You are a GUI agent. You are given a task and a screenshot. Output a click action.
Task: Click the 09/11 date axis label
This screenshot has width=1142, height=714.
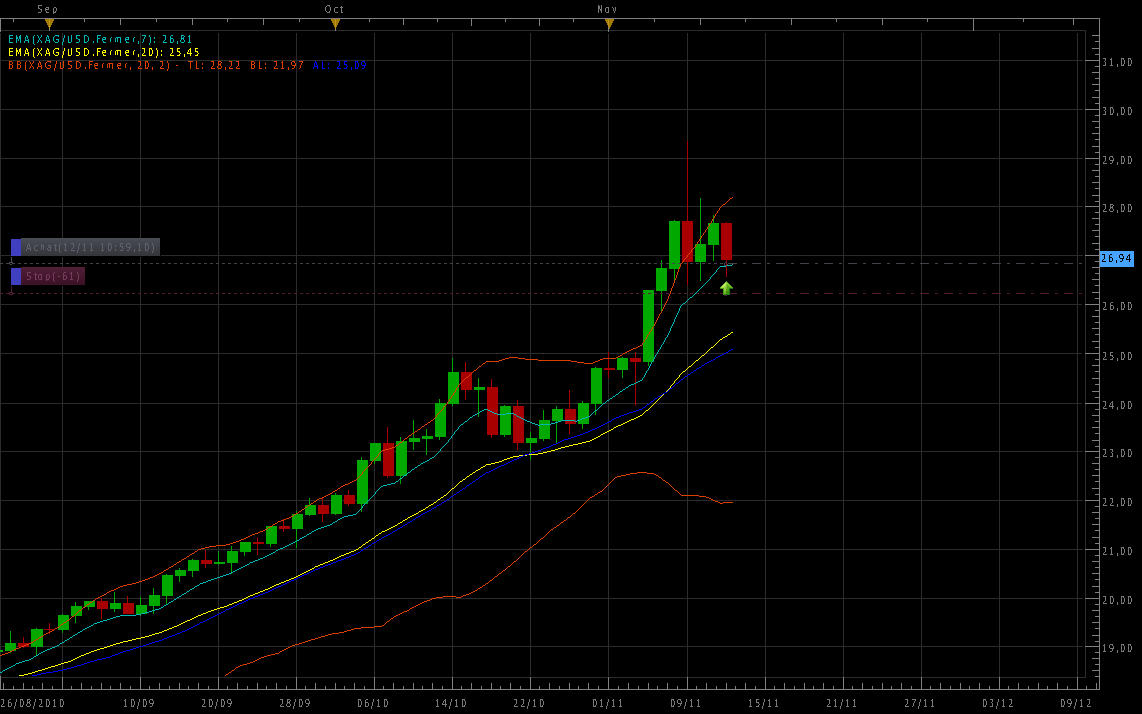685,704
